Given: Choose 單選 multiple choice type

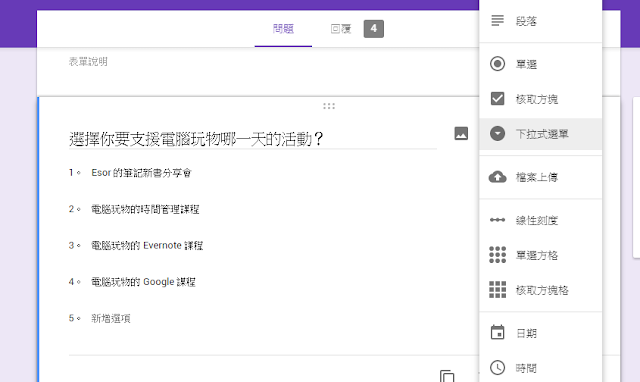Looking at the screenshot, I should coord(540,64).
